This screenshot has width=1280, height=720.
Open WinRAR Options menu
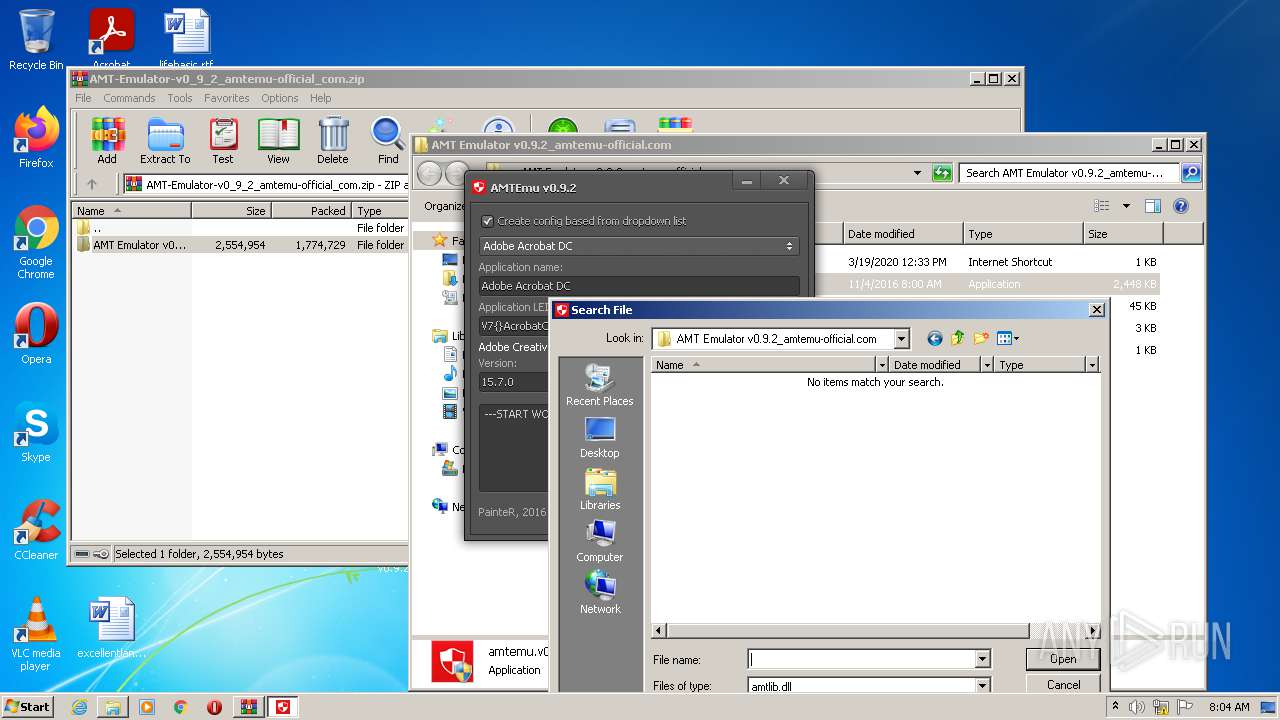pyautogui.click(x=280, y=98)
